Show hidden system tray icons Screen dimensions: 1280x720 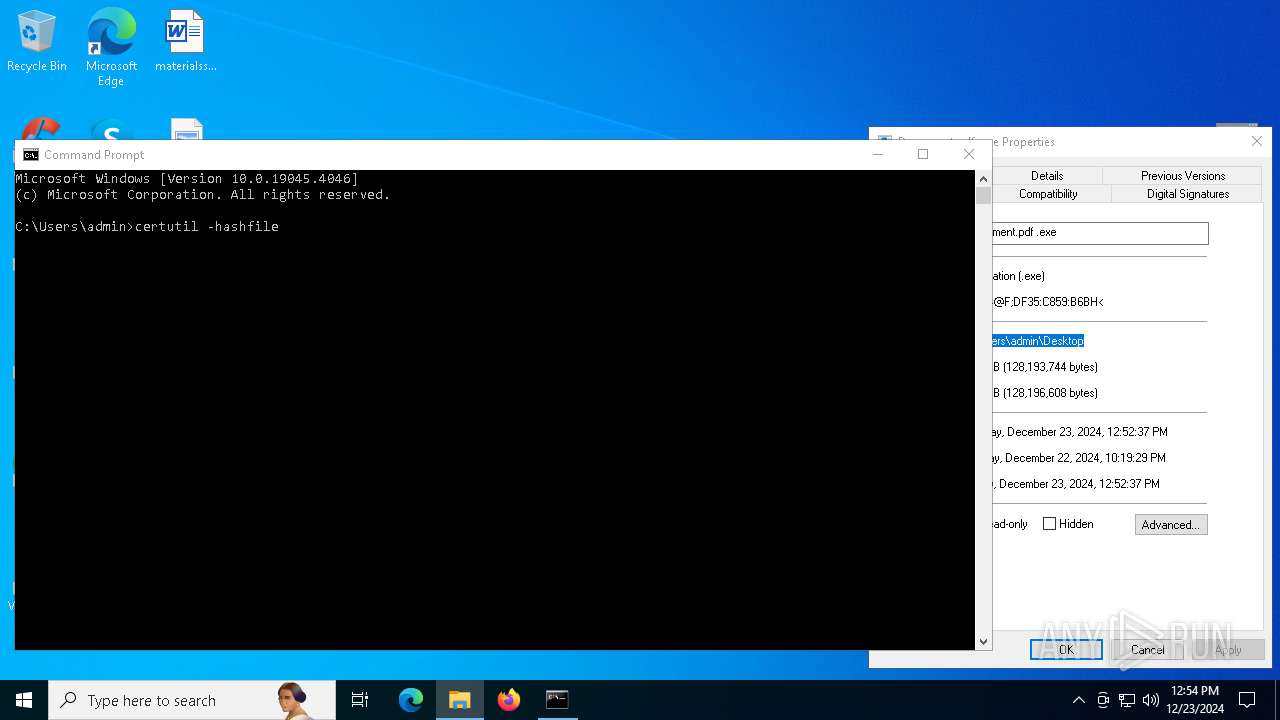1078,700
